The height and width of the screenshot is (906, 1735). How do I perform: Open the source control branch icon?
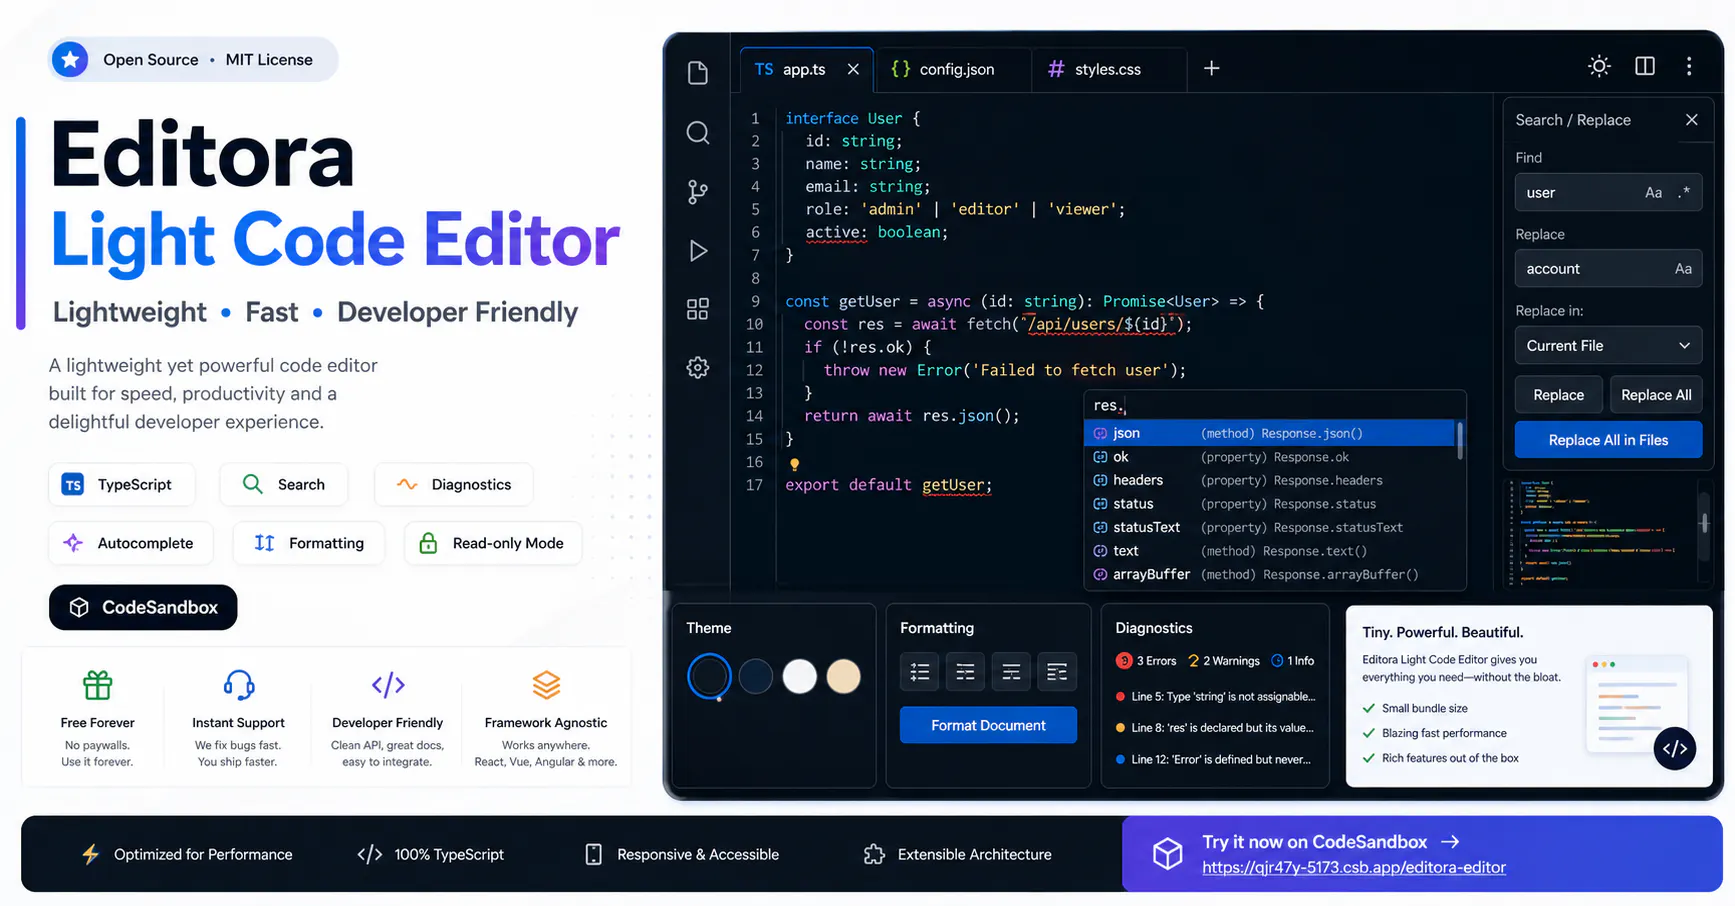coord(698,192)
